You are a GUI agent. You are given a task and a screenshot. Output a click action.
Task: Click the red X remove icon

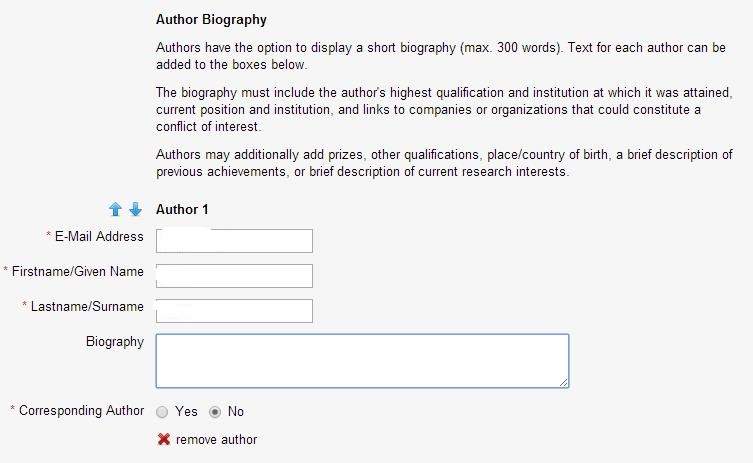pyautogui.click(x=164, y=440)
